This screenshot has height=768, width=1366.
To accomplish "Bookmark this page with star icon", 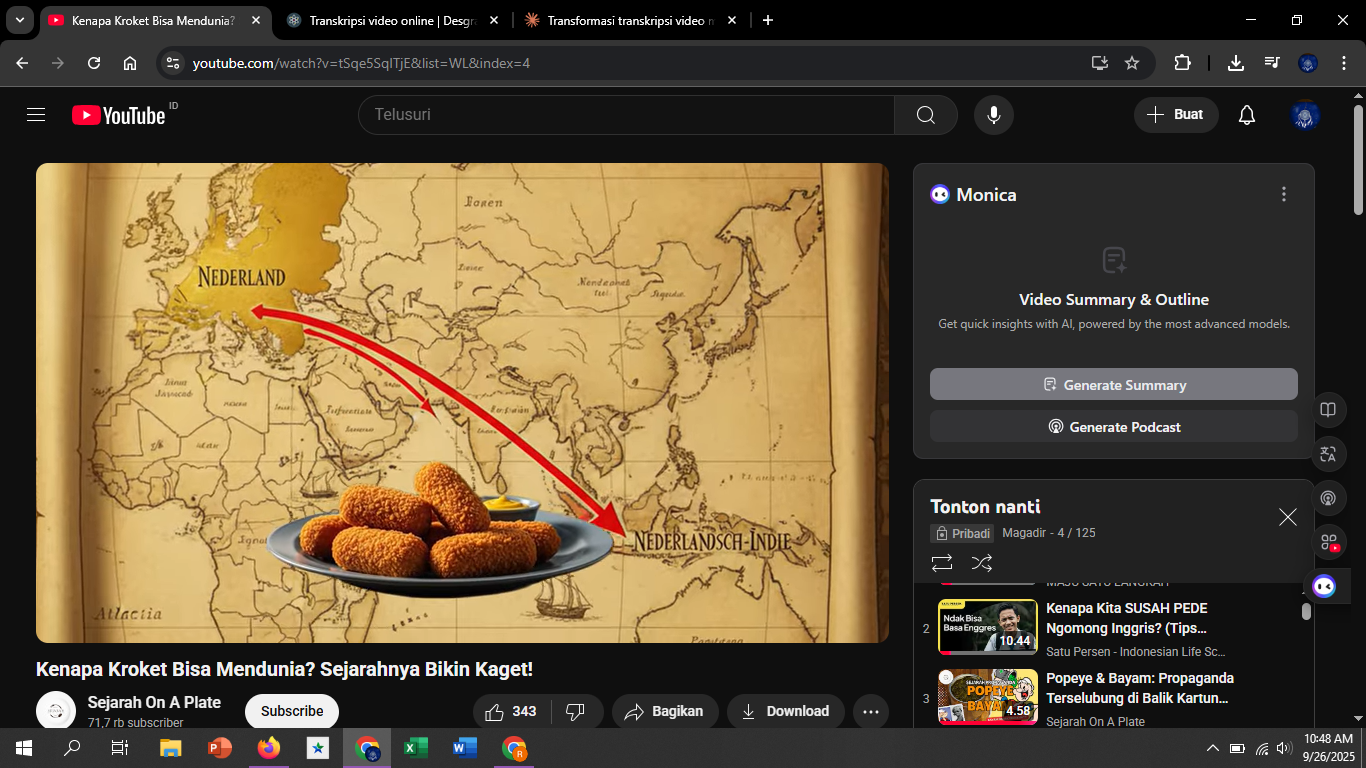I will [x=1132, y=63].
